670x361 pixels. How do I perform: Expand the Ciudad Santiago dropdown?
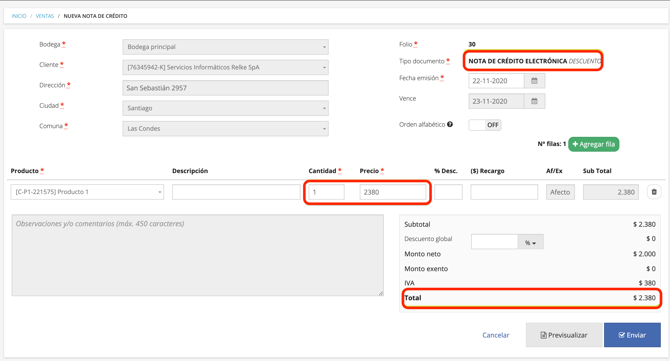[226, 108]
